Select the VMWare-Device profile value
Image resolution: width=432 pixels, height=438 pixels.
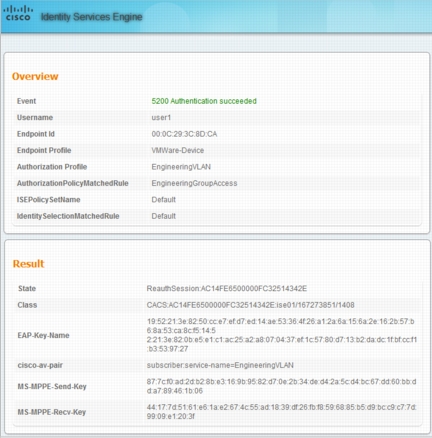click(x=178, y=150)
